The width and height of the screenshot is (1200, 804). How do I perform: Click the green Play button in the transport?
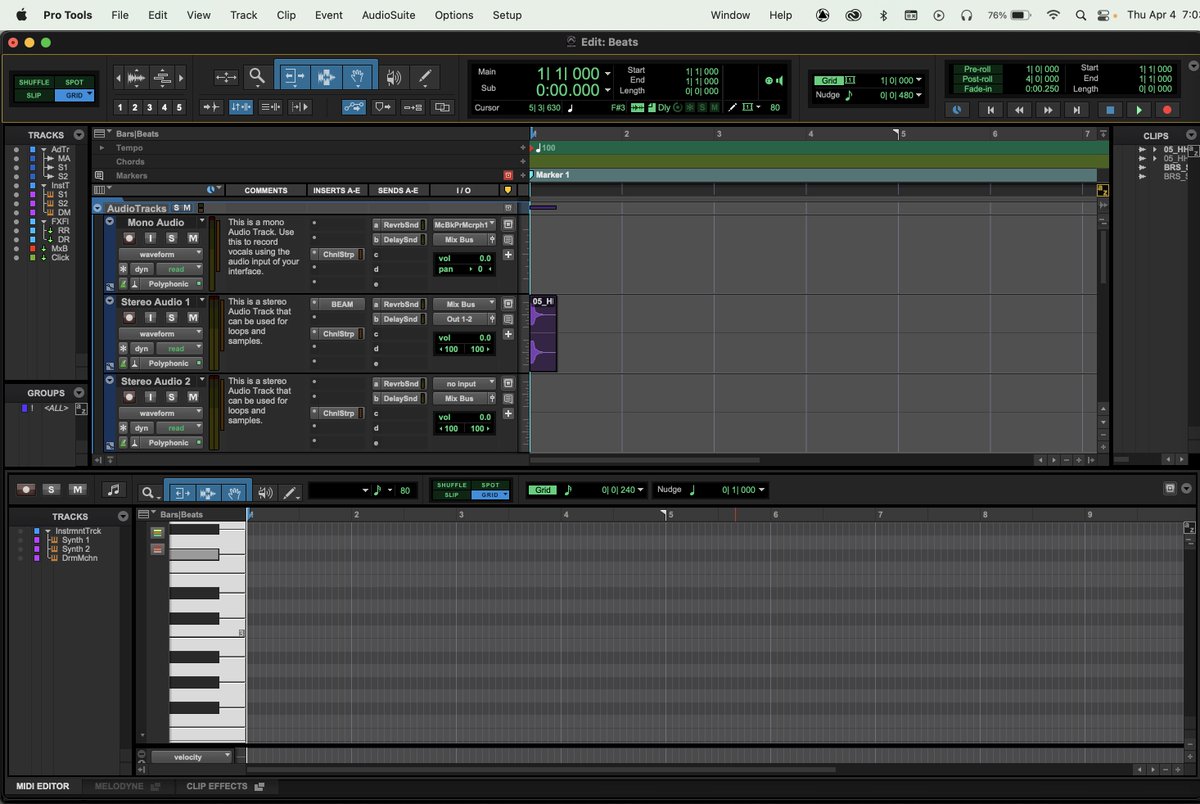1138,110
